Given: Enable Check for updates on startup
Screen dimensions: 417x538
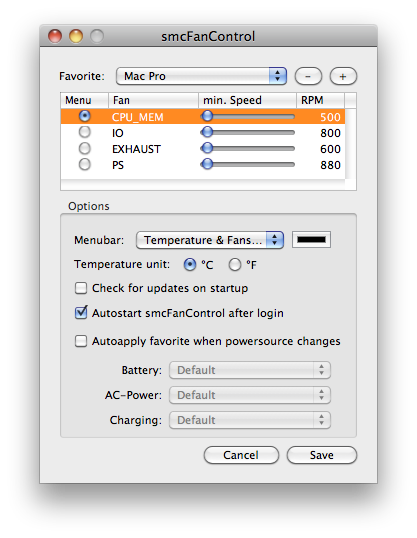Looking at the screenshot, I should [81, 288].
